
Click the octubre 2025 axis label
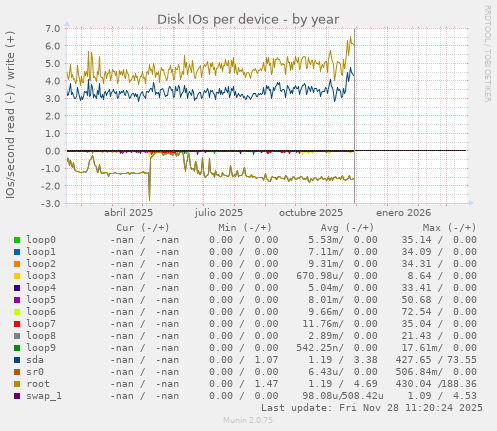(x=311, y=213)
